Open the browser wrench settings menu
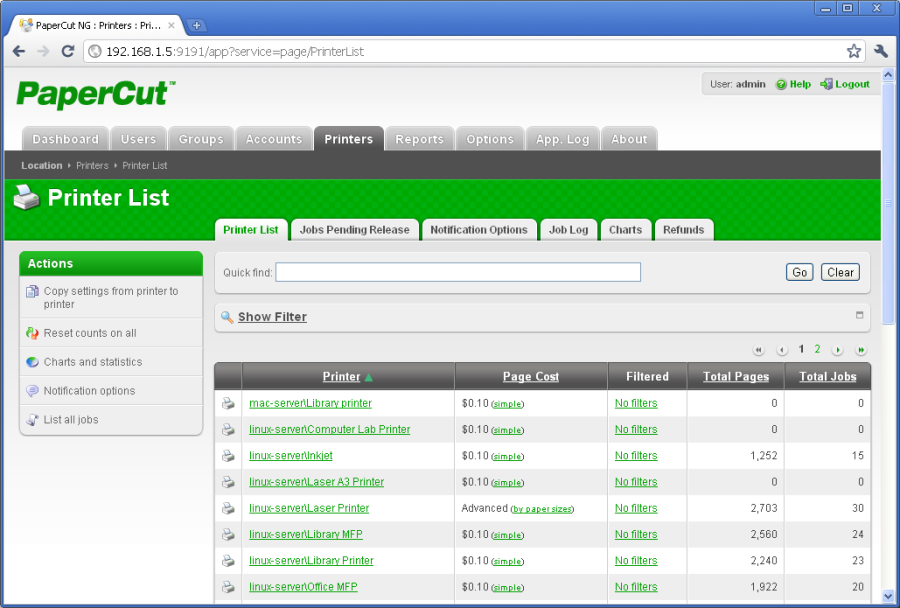This screenshot has height=608, width=900. 881,51
